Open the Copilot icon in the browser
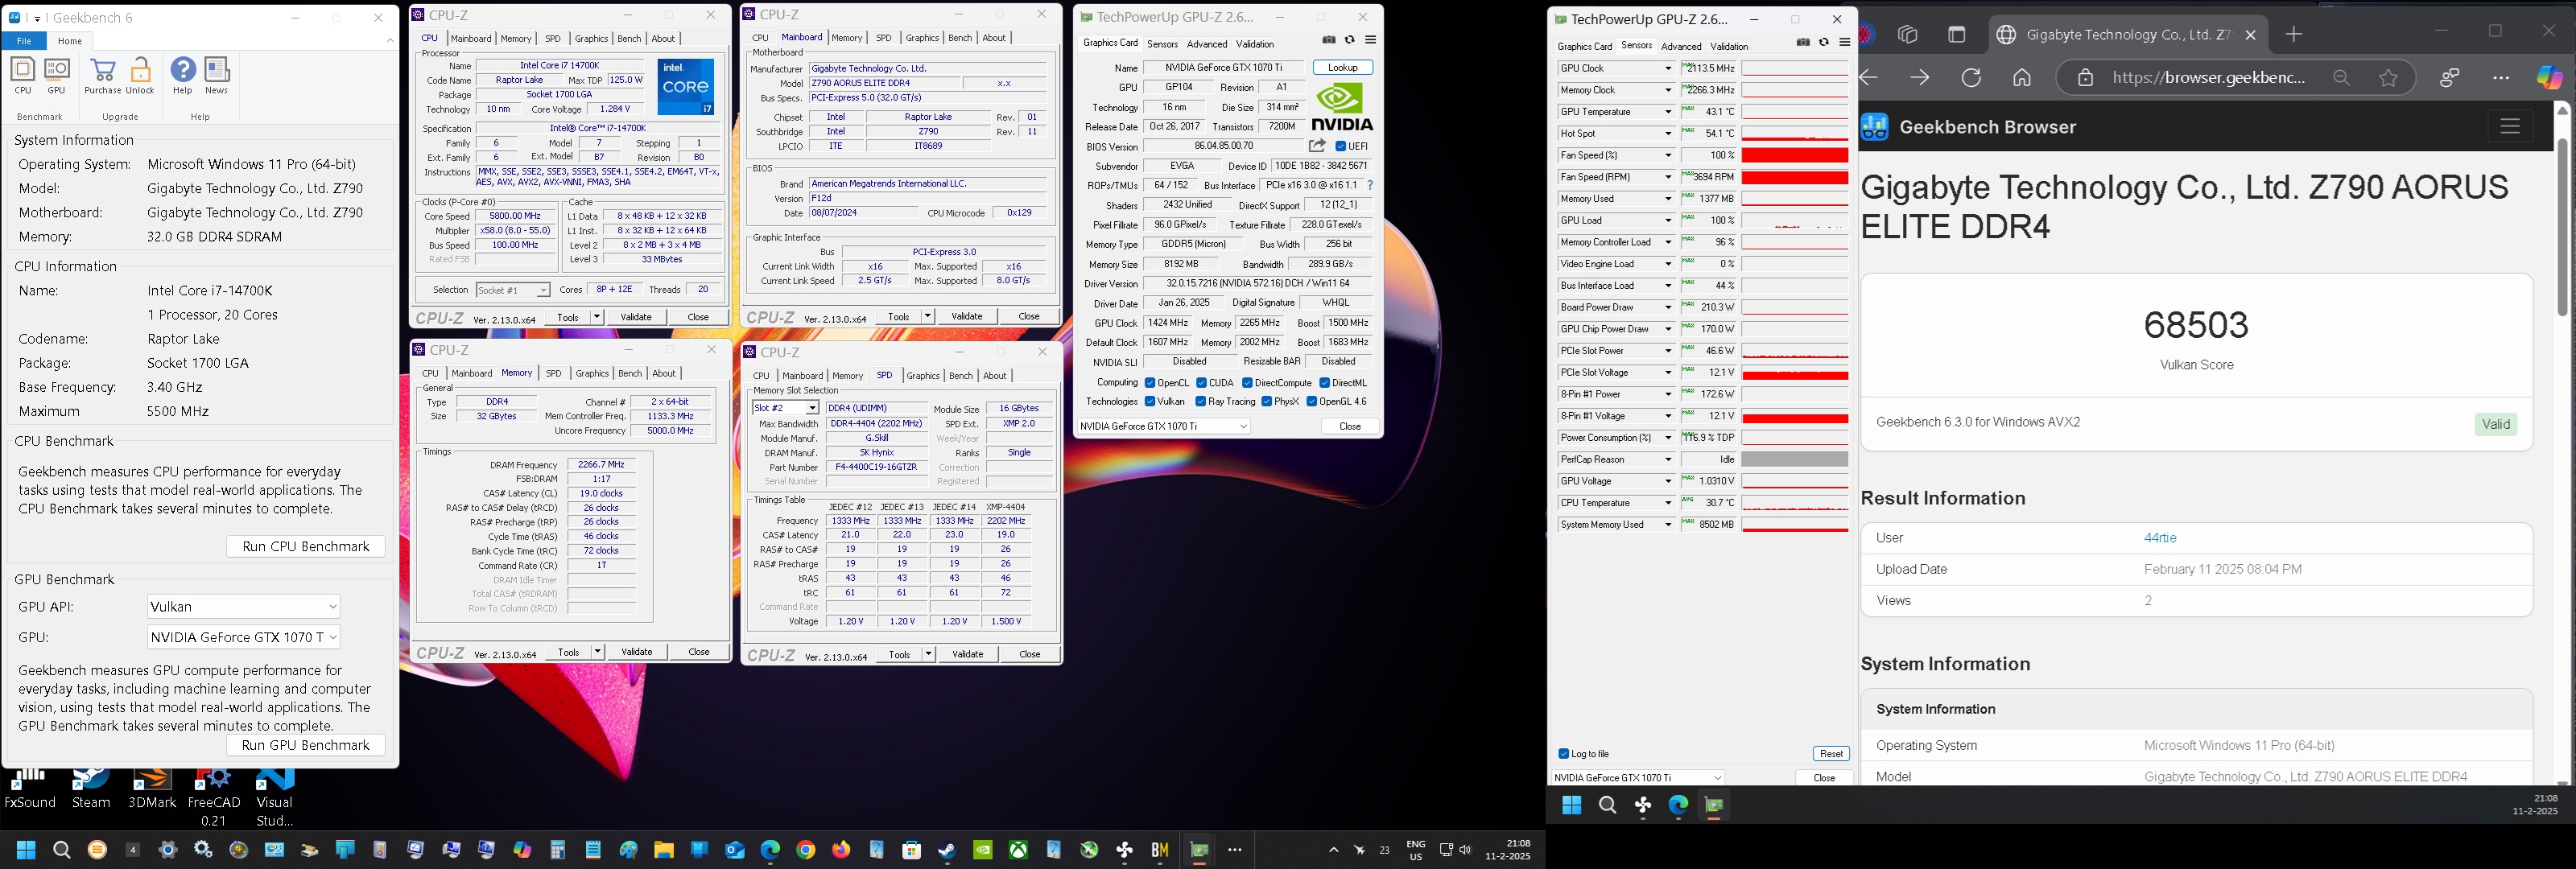Image resolution: width=2576 pixels, height=869 pixels. tap(2550, 77)
